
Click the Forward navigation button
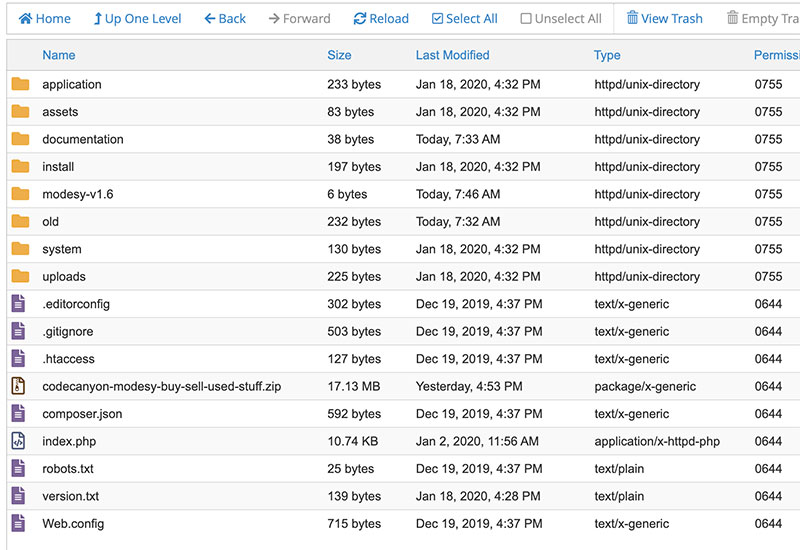point(299,18)
